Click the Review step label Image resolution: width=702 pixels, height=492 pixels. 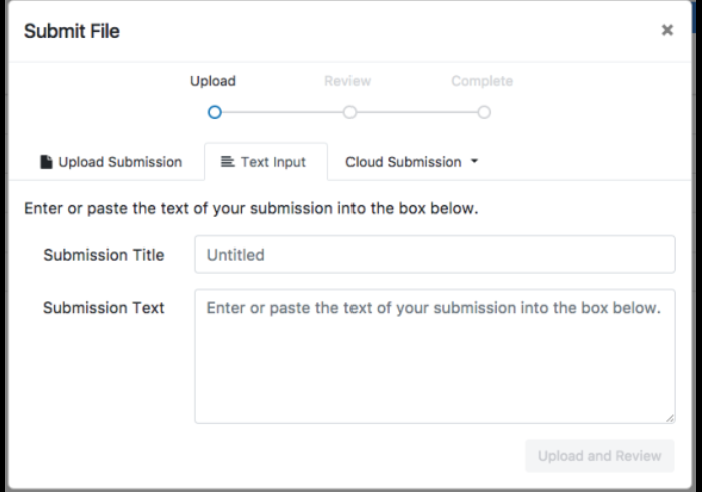tap(347, 81)
